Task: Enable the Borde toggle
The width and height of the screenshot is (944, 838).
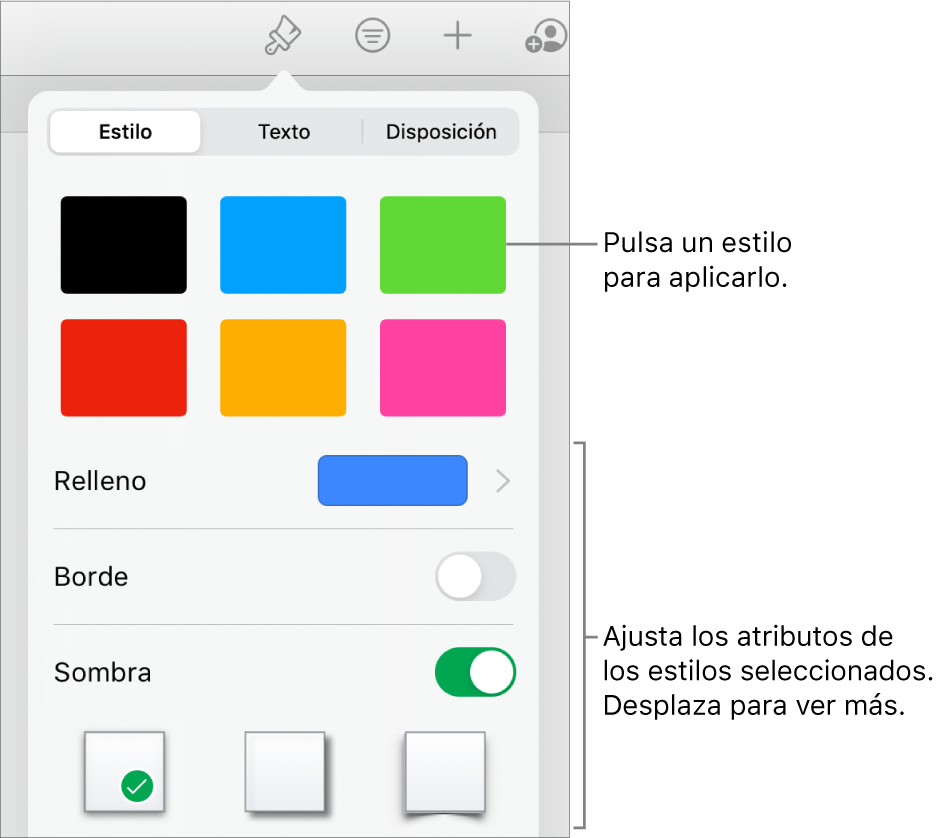Action: click(475, 577)
